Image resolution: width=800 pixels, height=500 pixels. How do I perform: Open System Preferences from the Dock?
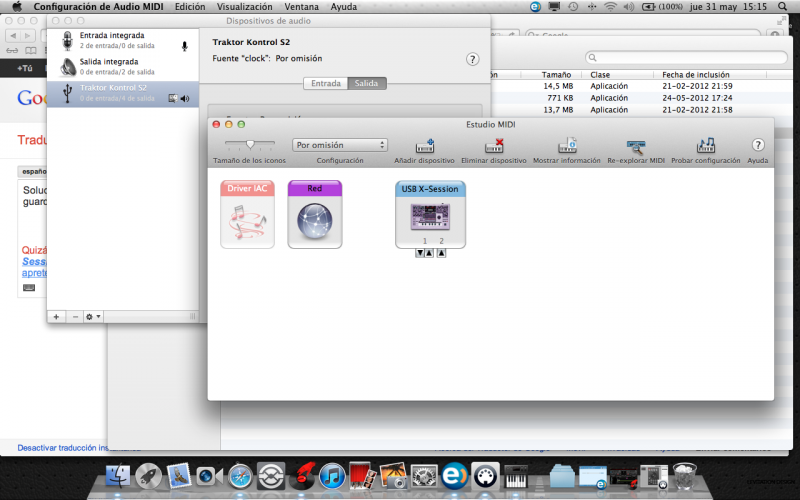tap(424, 477)
